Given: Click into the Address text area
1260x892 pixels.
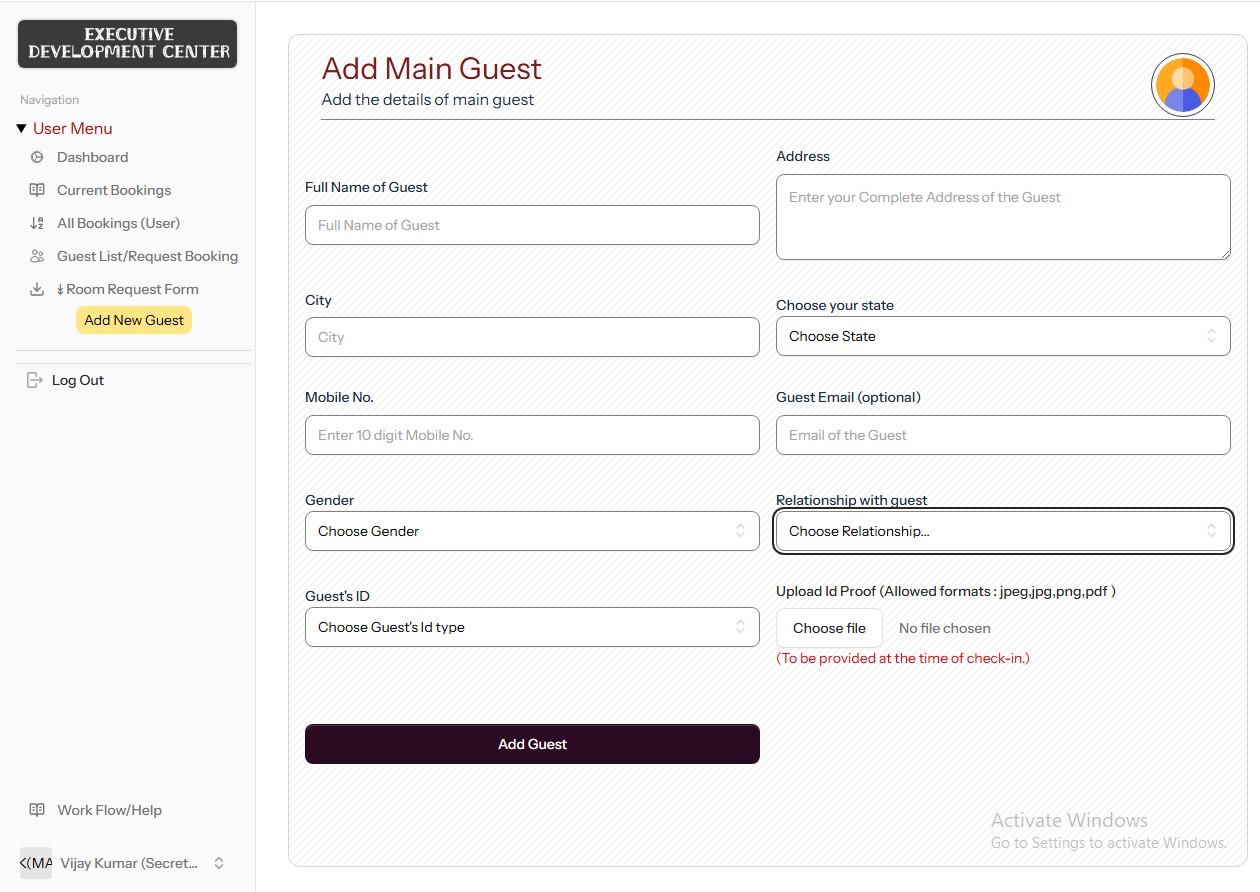Looking at the screenshot, I should click(1002, 217).
